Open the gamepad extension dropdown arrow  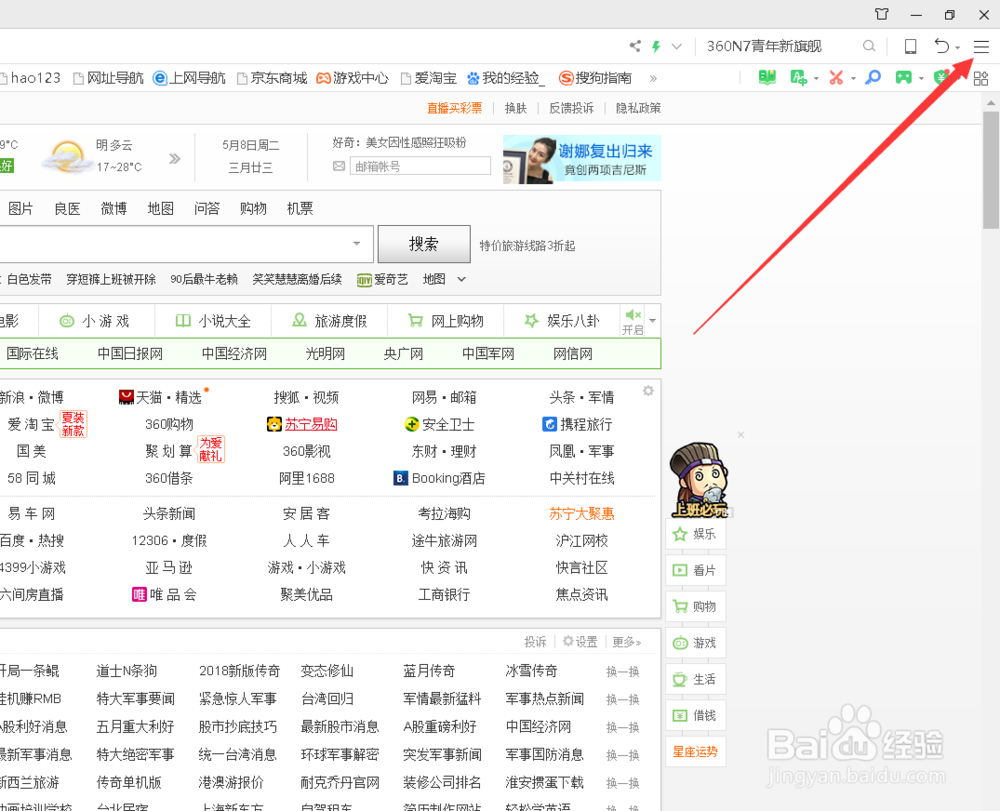[921, 79]
